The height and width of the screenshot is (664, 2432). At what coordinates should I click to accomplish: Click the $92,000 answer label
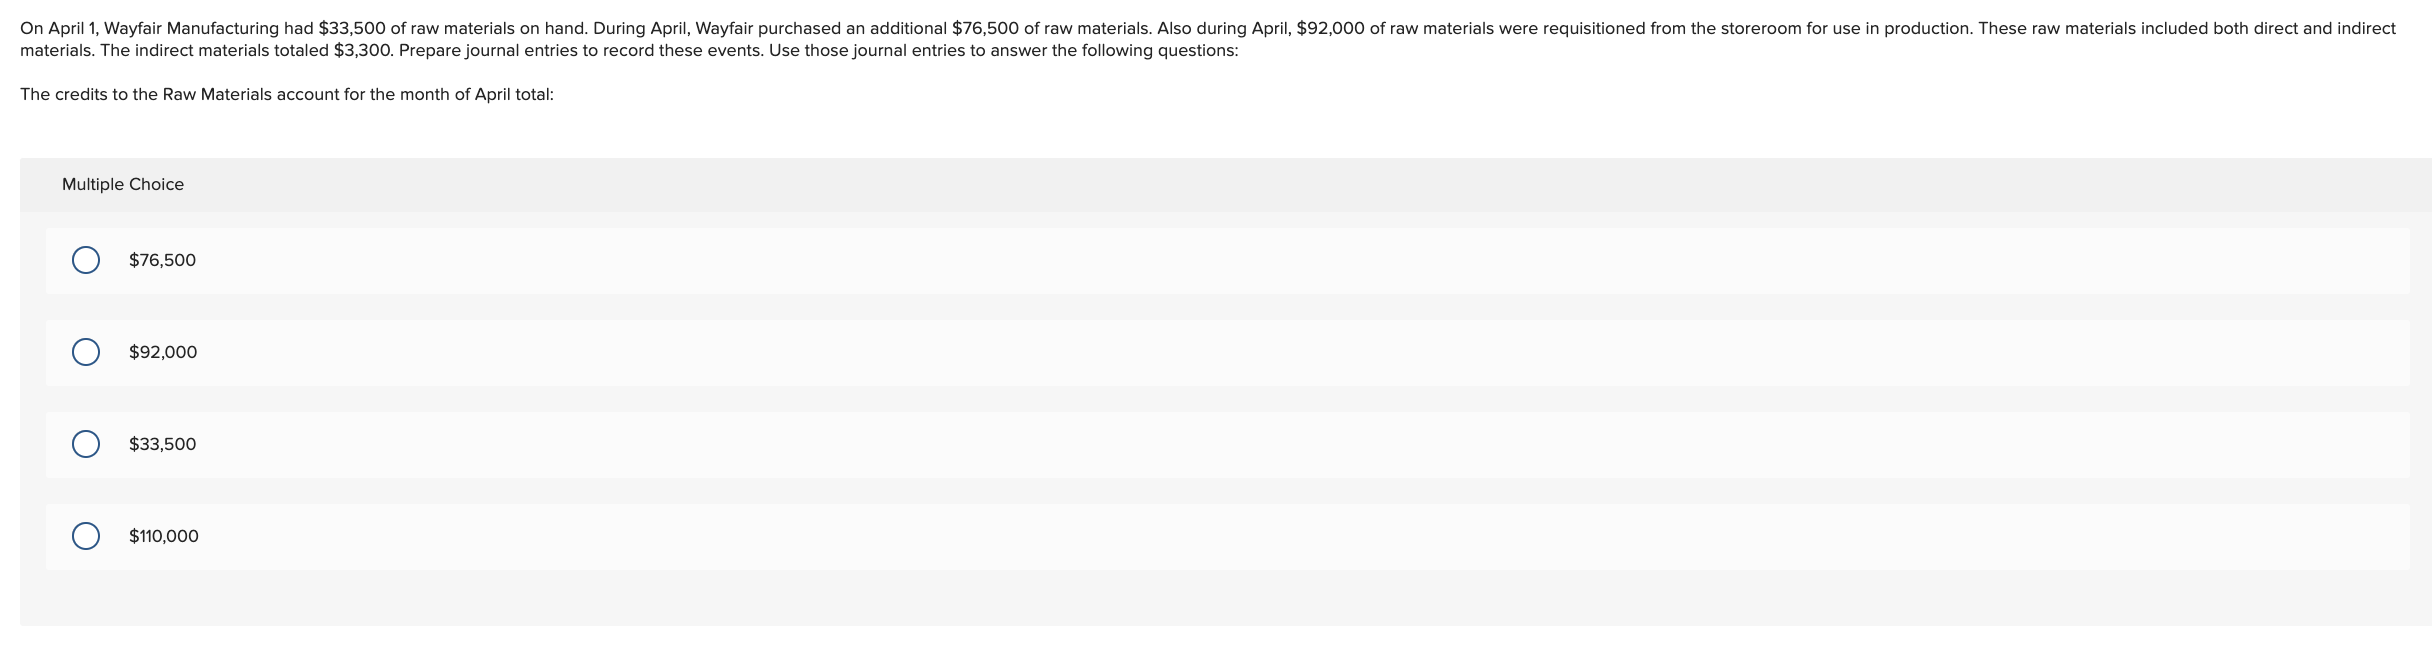(x=162, y=352)
